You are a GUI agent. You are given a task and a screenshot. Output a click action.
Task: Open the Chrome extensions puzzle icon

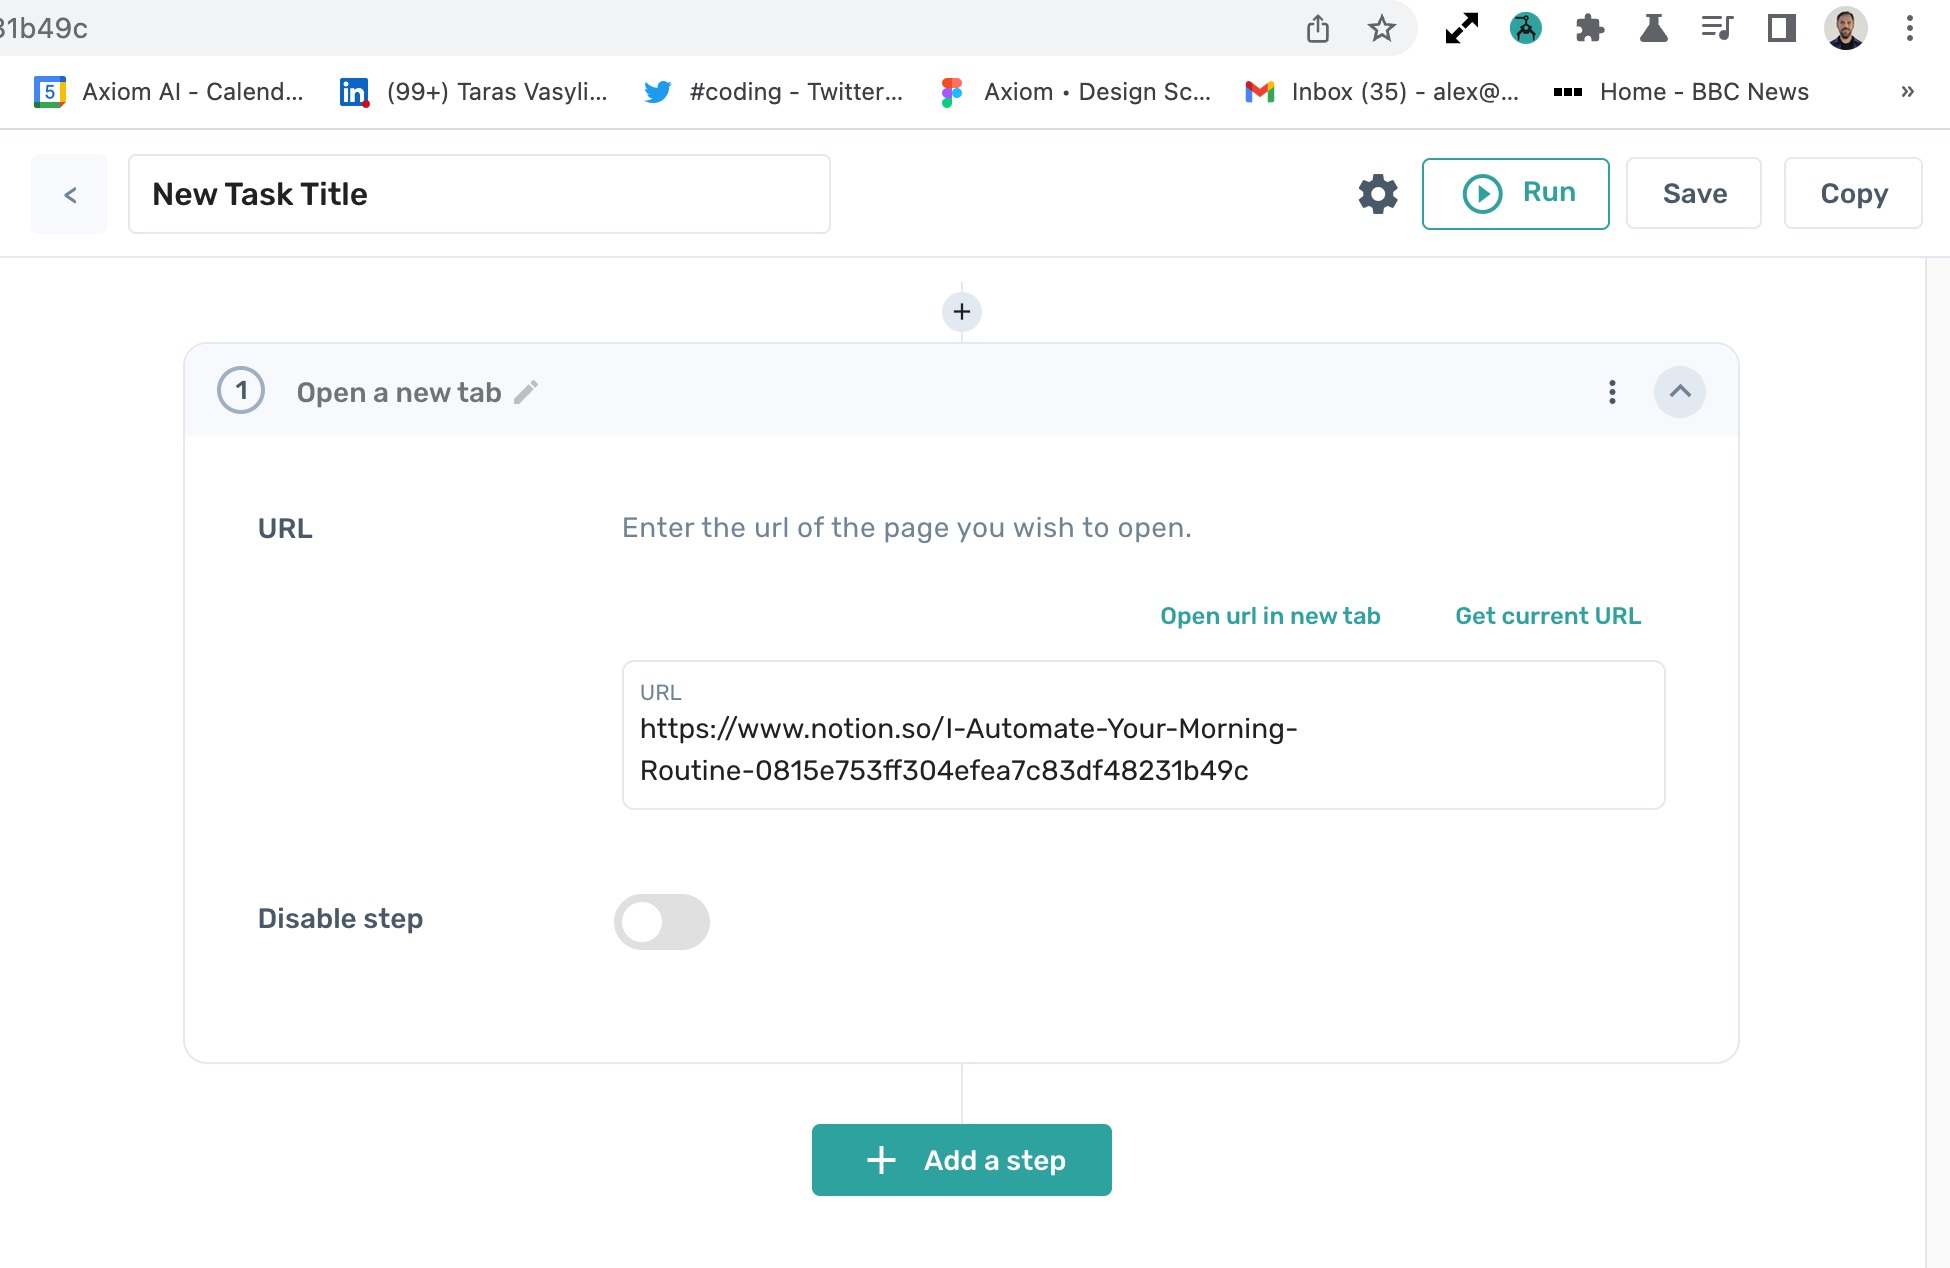click(1589, 28)
